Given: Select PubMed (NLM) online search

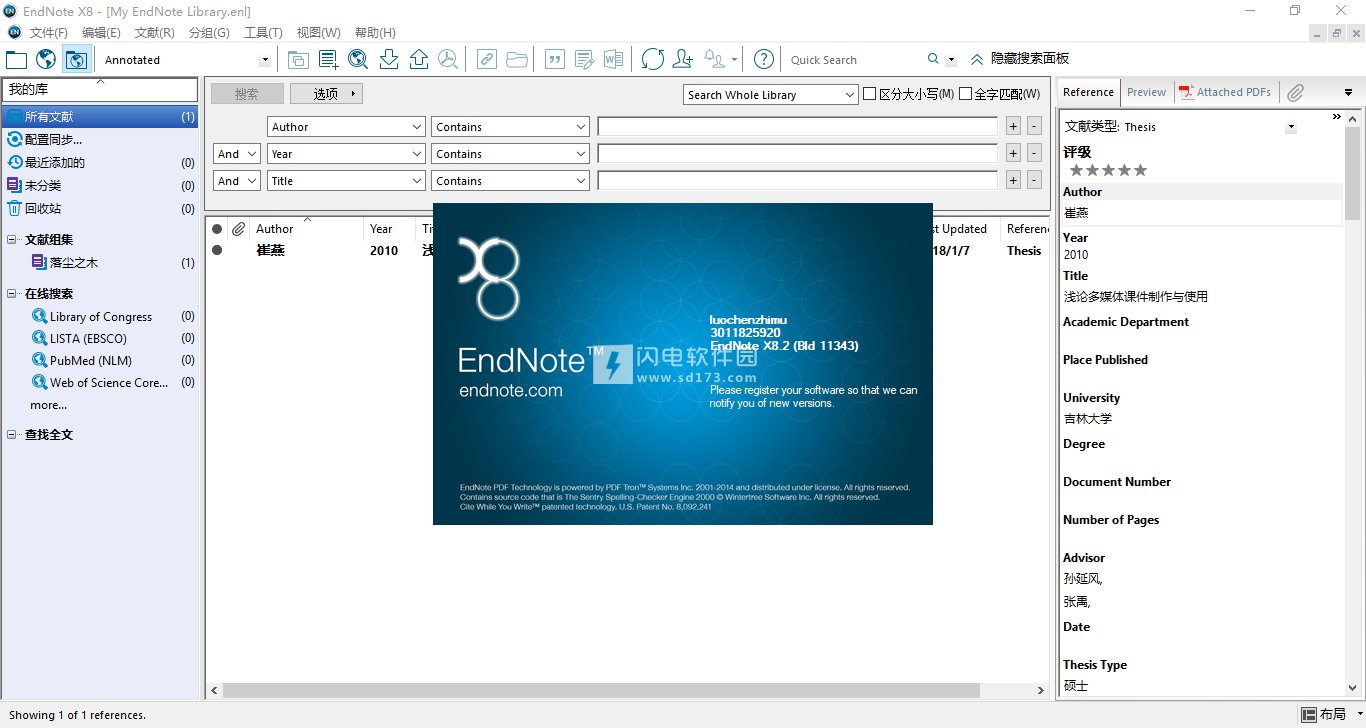Looking at the screenshot, I should click(91, 360).
